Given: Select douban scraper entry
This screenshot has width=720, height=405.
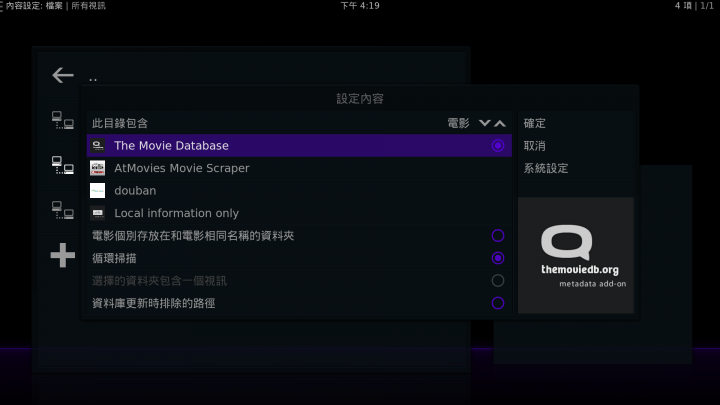Looking at the screenshot, I should coord(299,191).
